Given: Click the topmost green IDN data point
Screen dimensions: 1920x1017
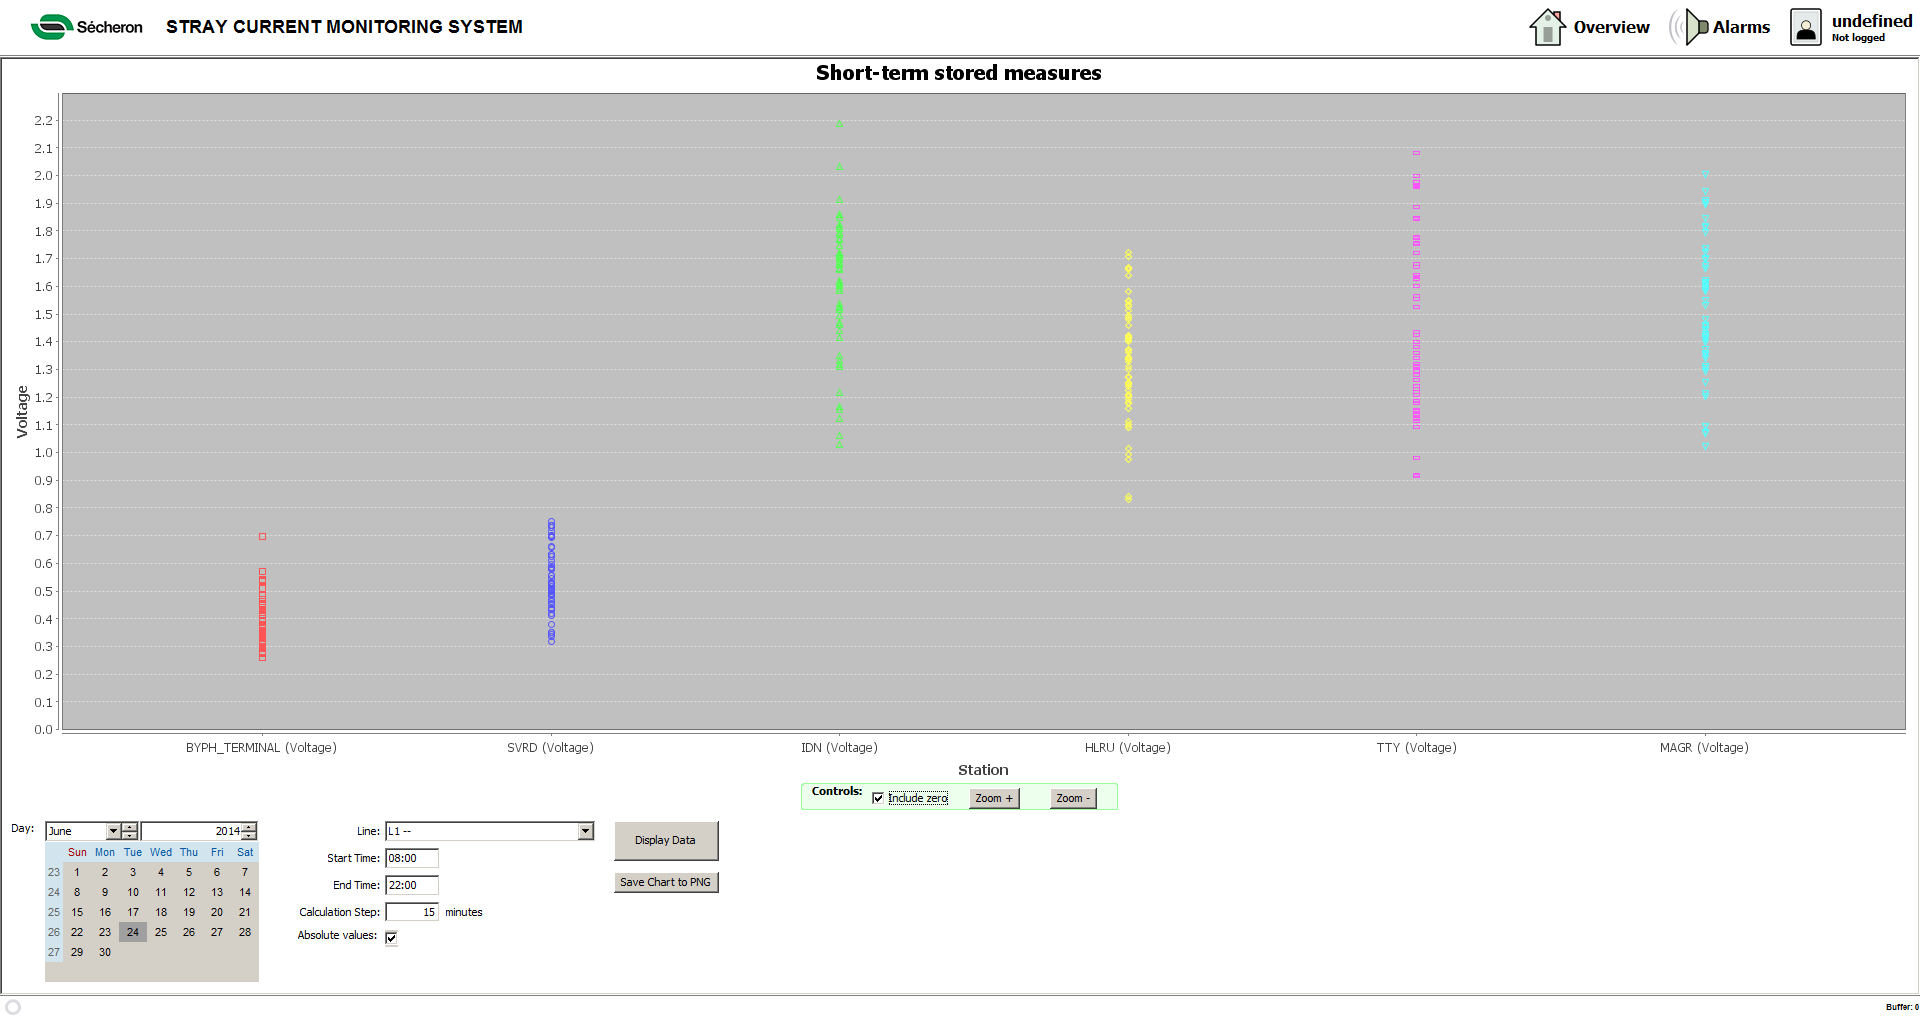Looking at the screenshot, I should (x=839, y=125).
